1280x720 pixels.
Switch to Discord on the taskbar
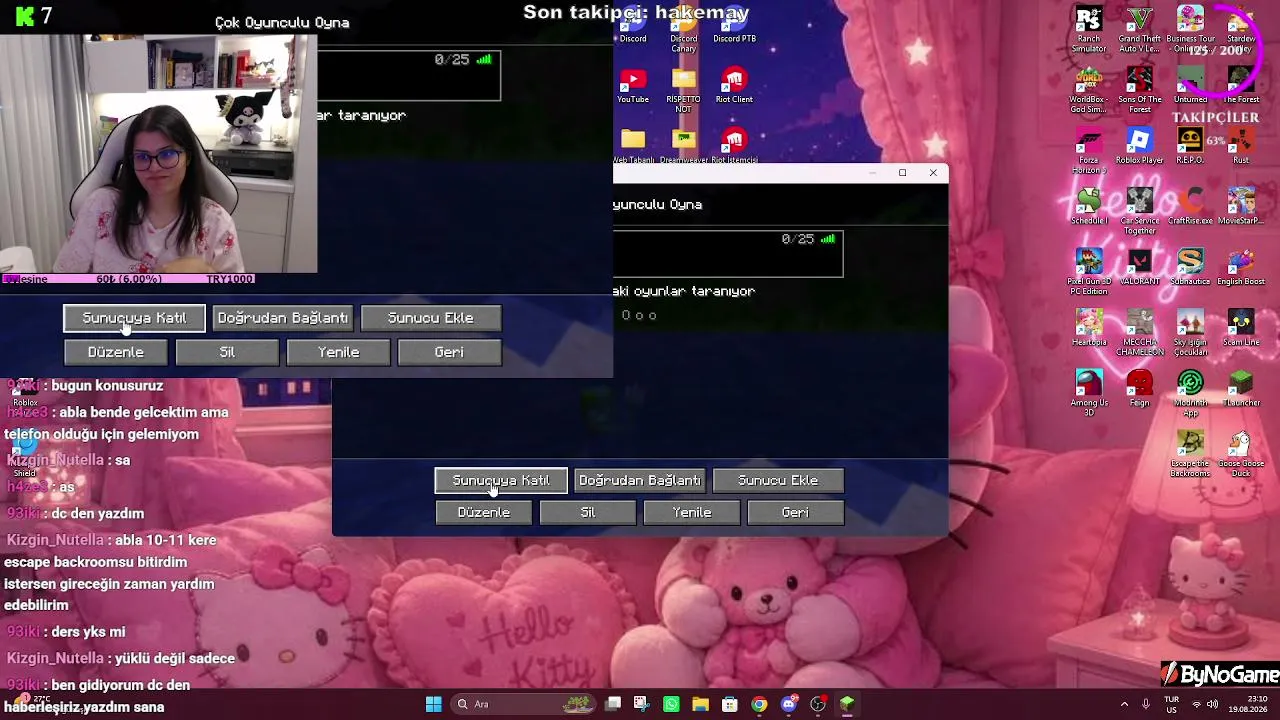coord(789,704)
